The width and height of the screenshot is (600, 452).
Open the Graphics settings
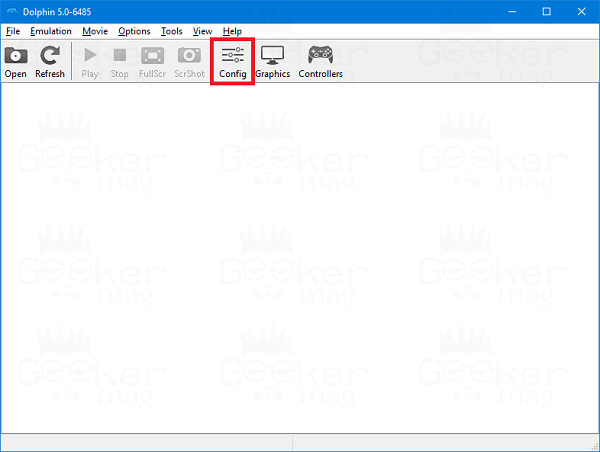(x=272, y=62)
